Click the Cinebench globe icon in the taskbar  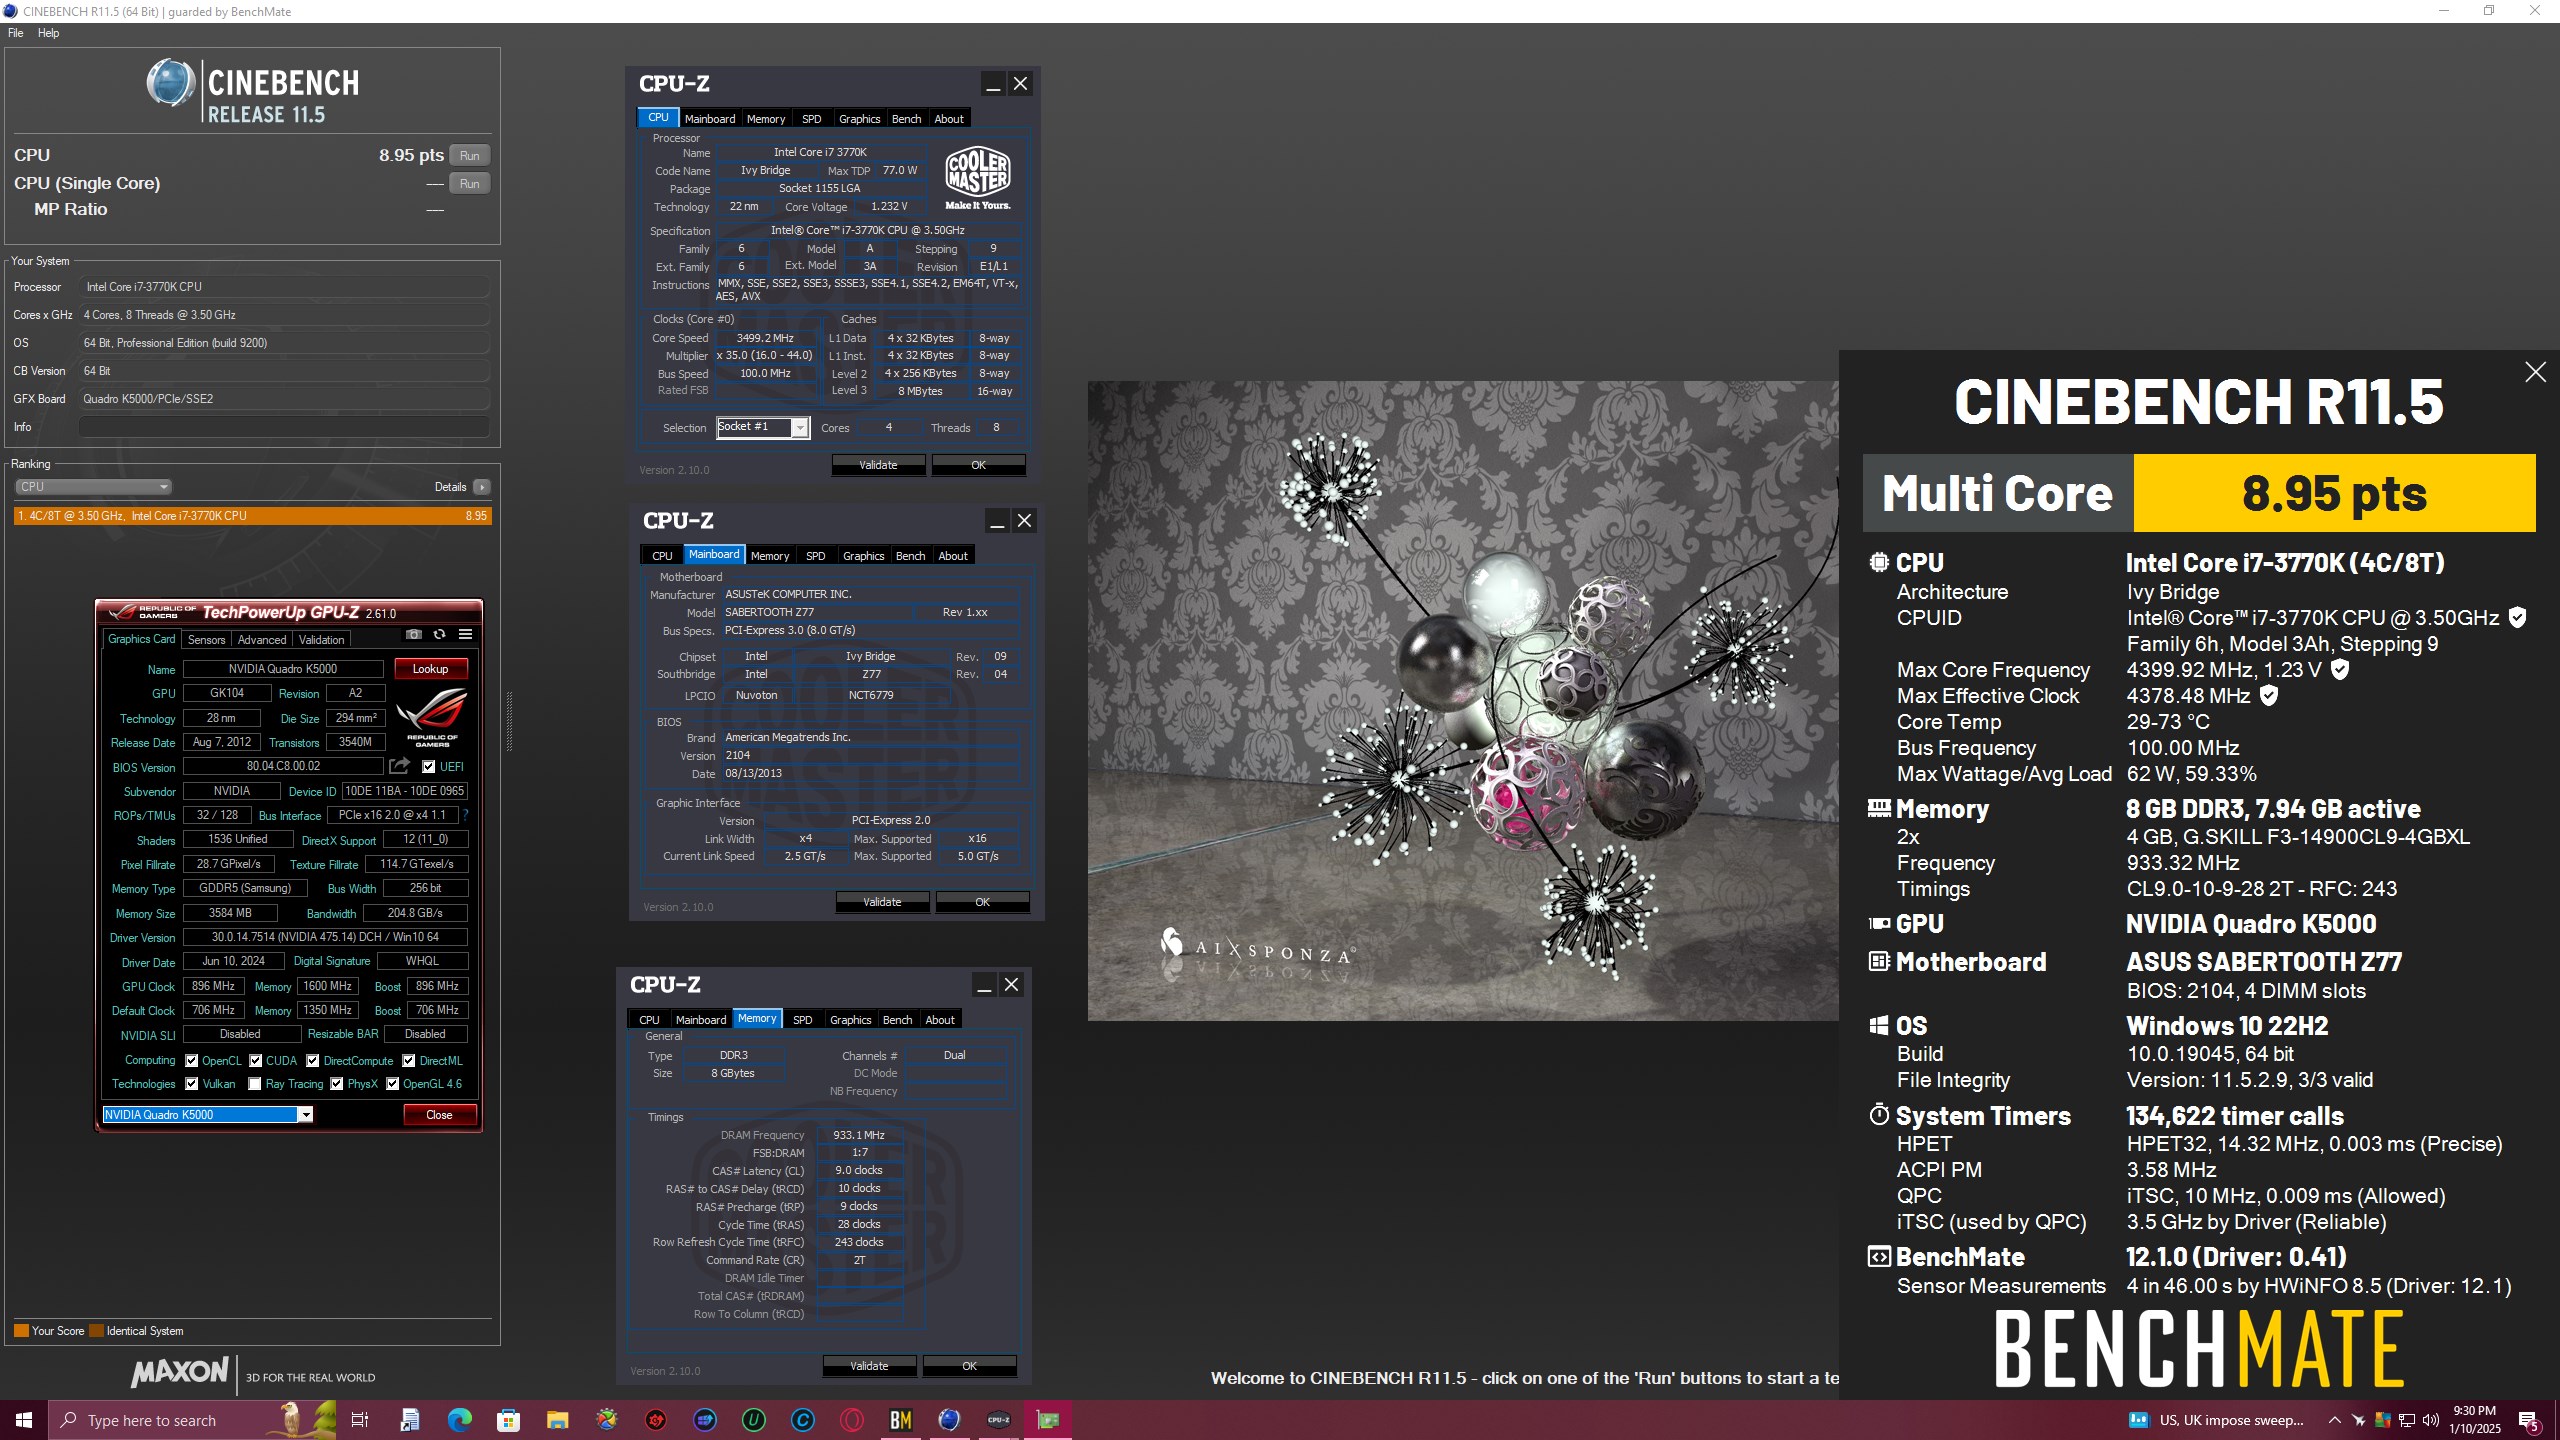tap(950, 1420)
